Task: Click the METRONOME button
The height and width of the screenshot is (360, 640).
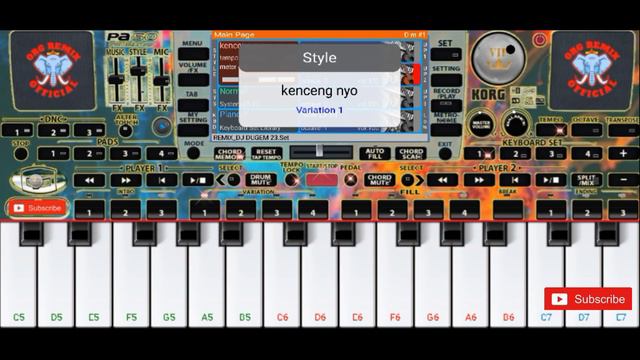Action: click(446, 130)
